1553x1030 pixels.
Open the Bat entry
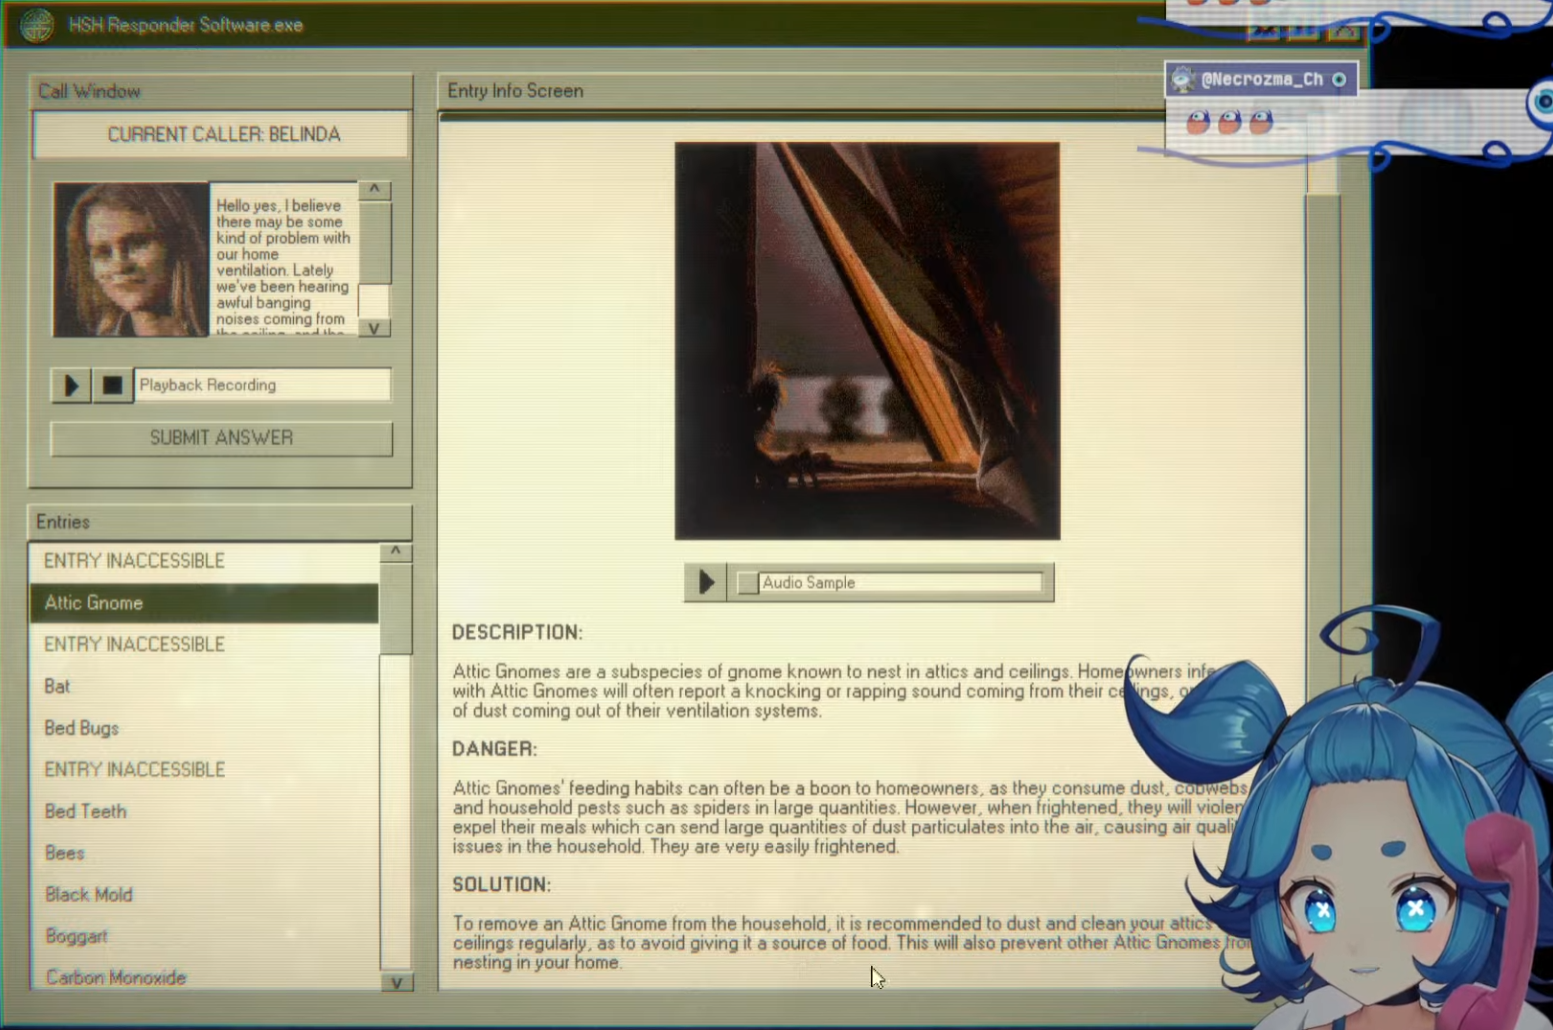click(x=204, y=686)
